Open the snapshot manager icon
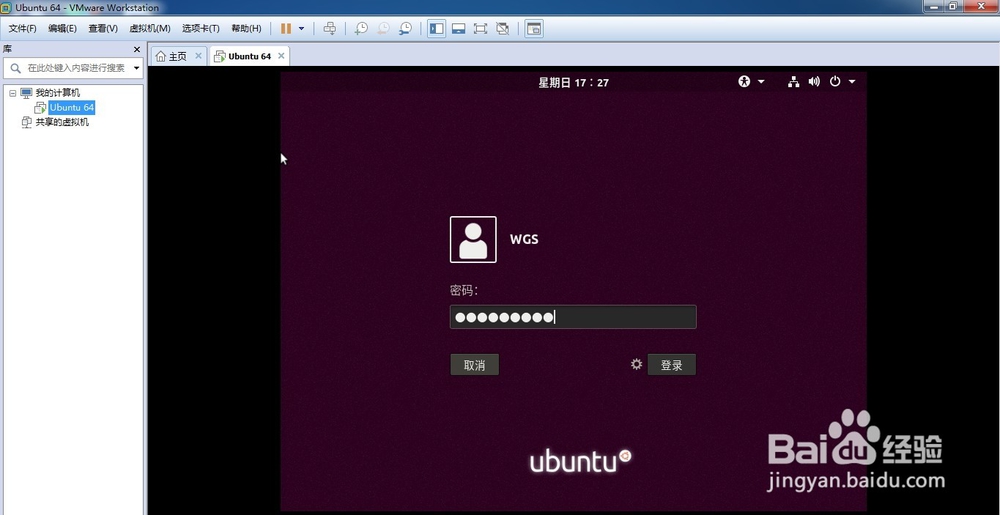1000x515 pixels. pos(405,29)
